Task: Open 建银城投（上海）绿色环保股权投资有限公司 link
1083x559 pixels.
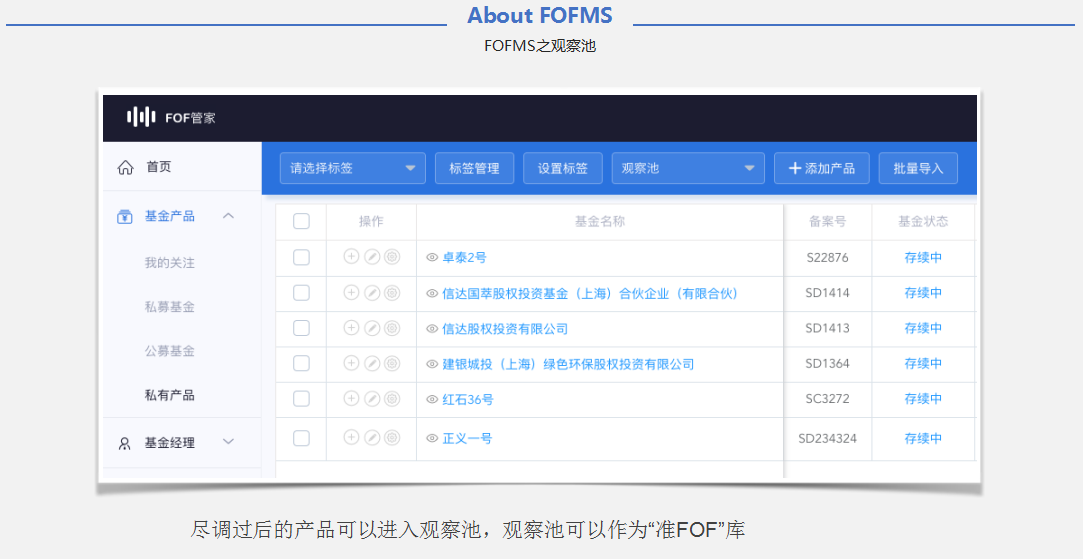Action: coord(568,364)
